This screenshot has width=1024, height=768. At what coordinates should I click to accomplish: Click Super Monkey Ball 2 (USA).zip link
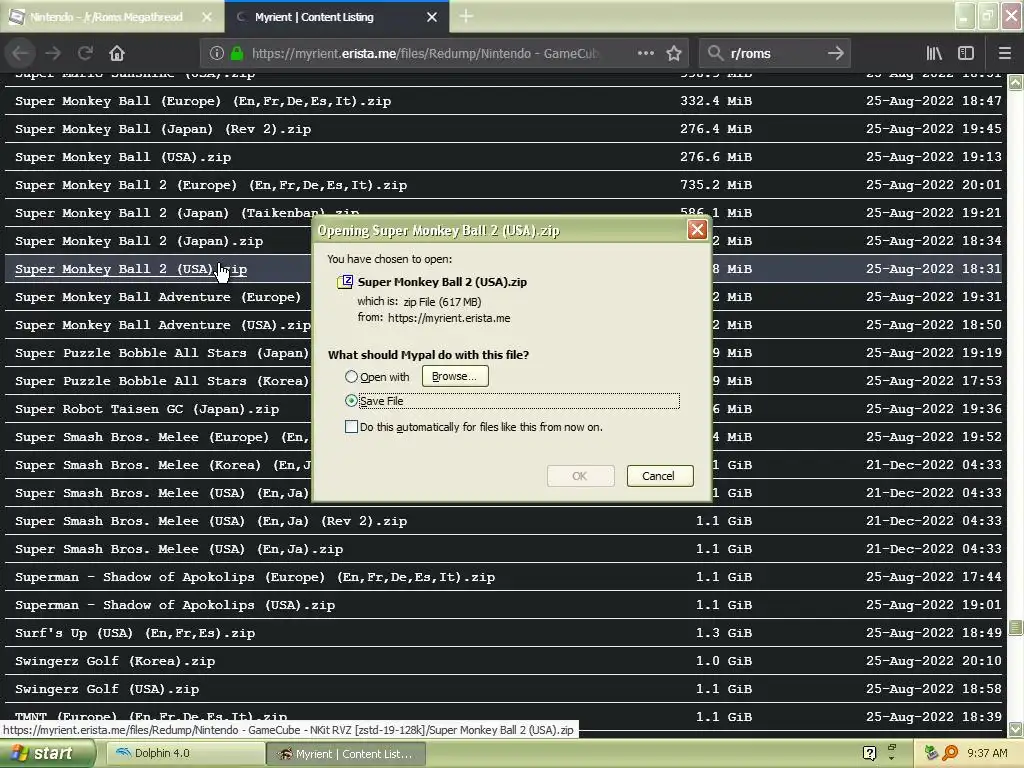(131, 269)
